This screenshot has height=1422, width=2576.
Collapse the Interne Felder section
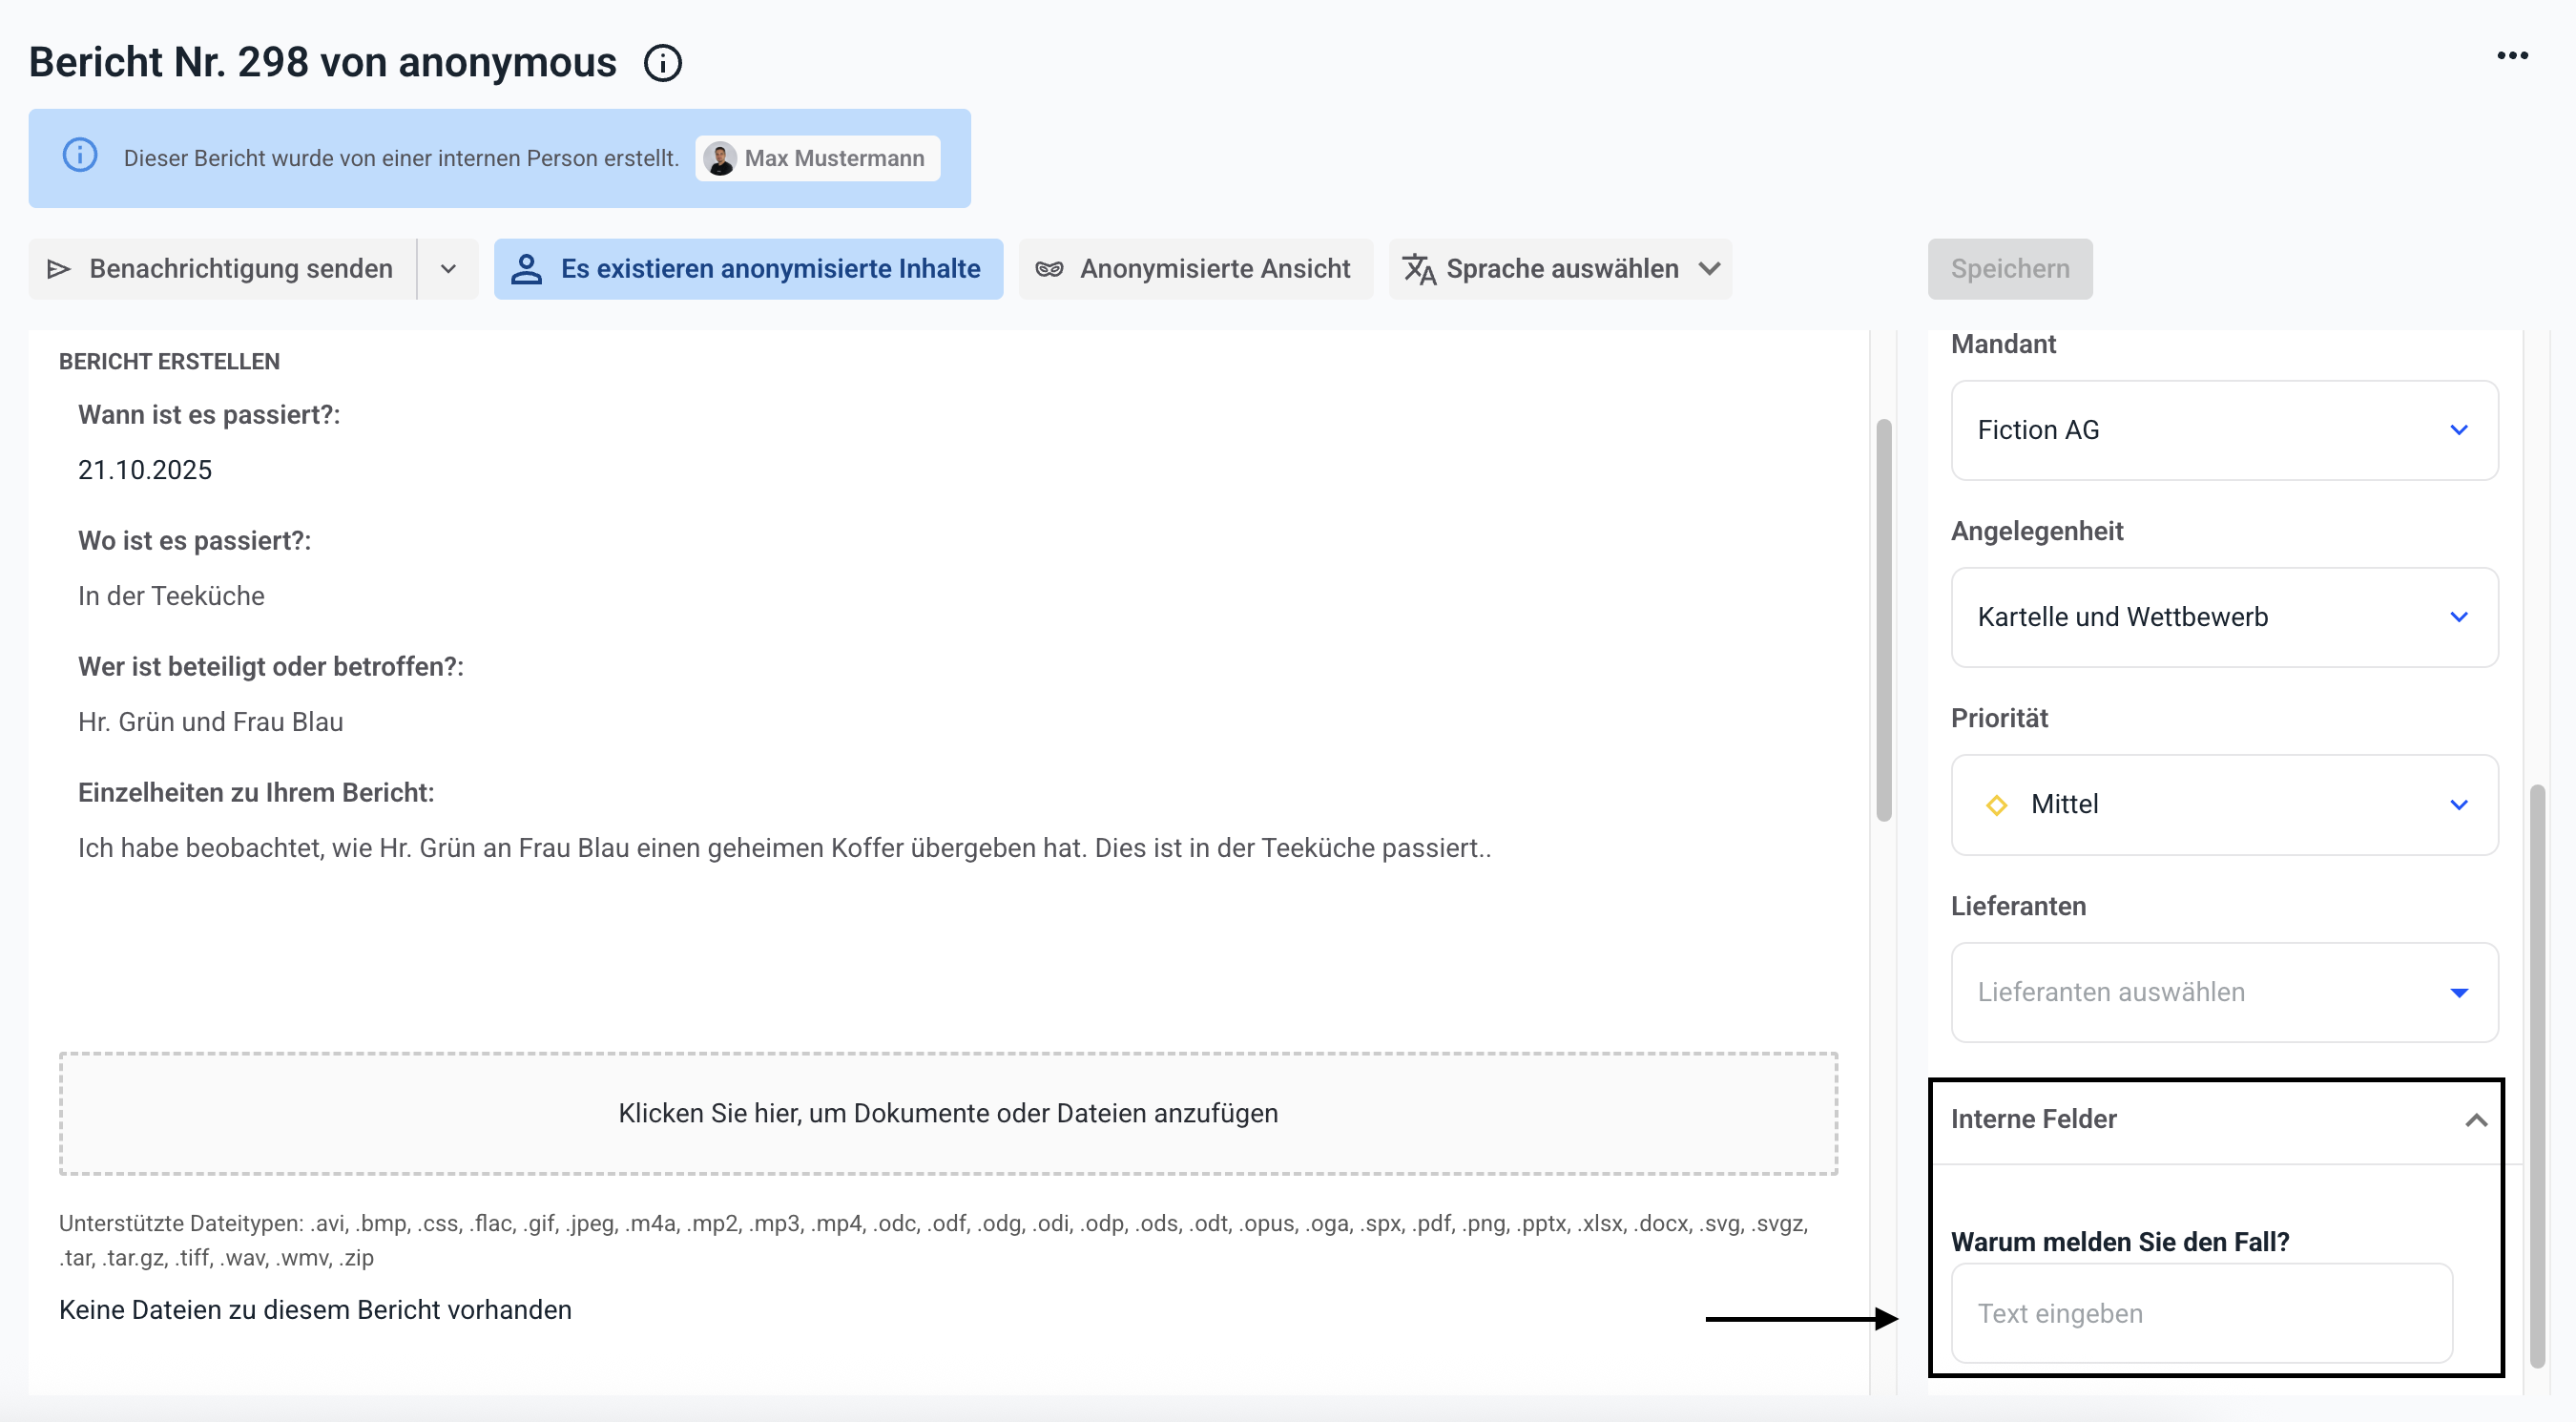[2475, 1120]
